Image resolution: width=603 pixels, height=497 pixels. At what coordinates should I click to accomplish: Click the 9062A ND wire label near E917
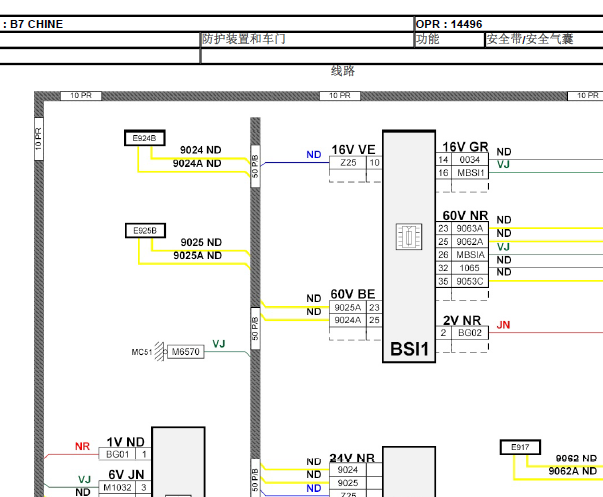[x=573, y=471]
